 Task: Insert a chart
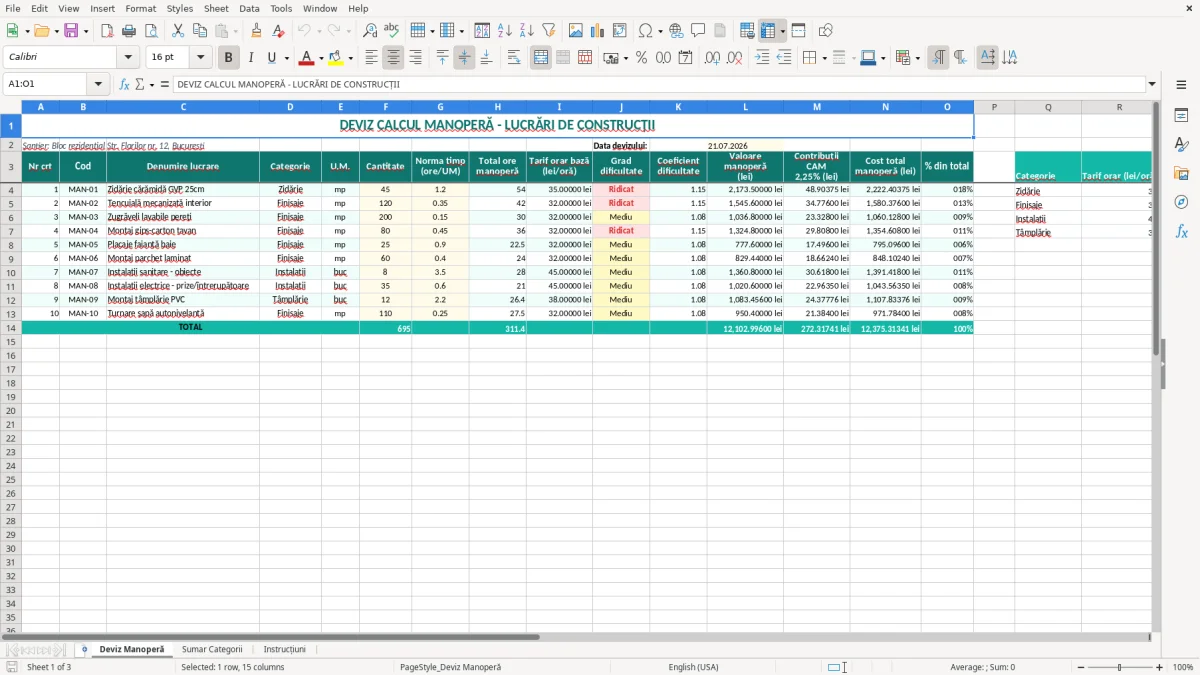pyautogui.click(x=598, y=31)
